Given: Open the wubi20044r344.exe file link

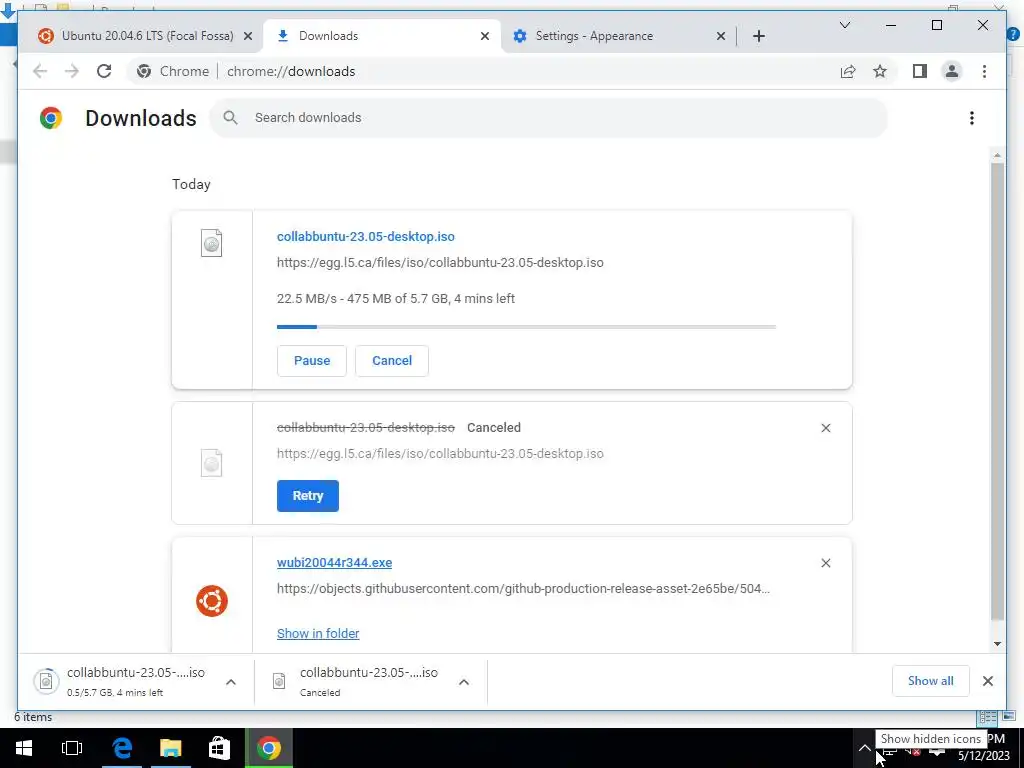Looking at the screenshot, I should [x=334, y=562].
